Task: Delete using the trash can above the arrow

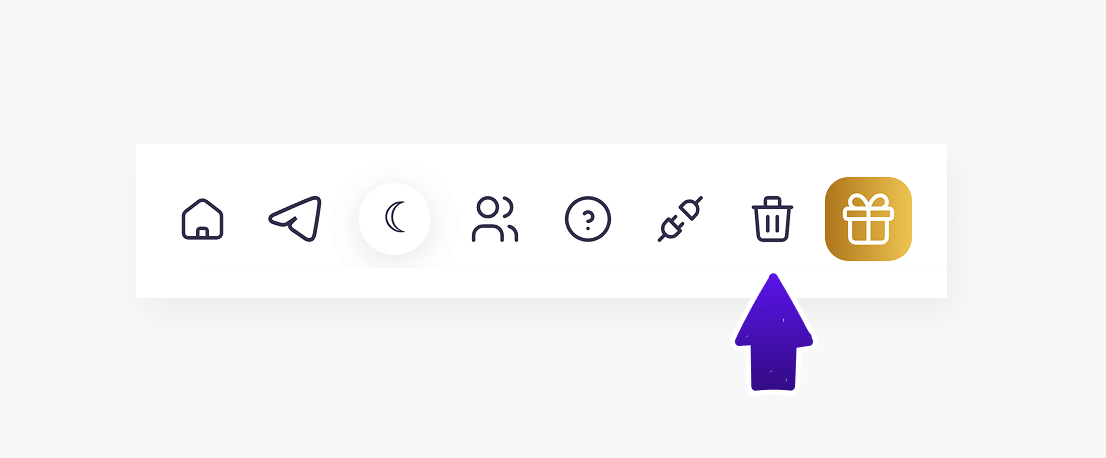Action: tap(772, 219)
